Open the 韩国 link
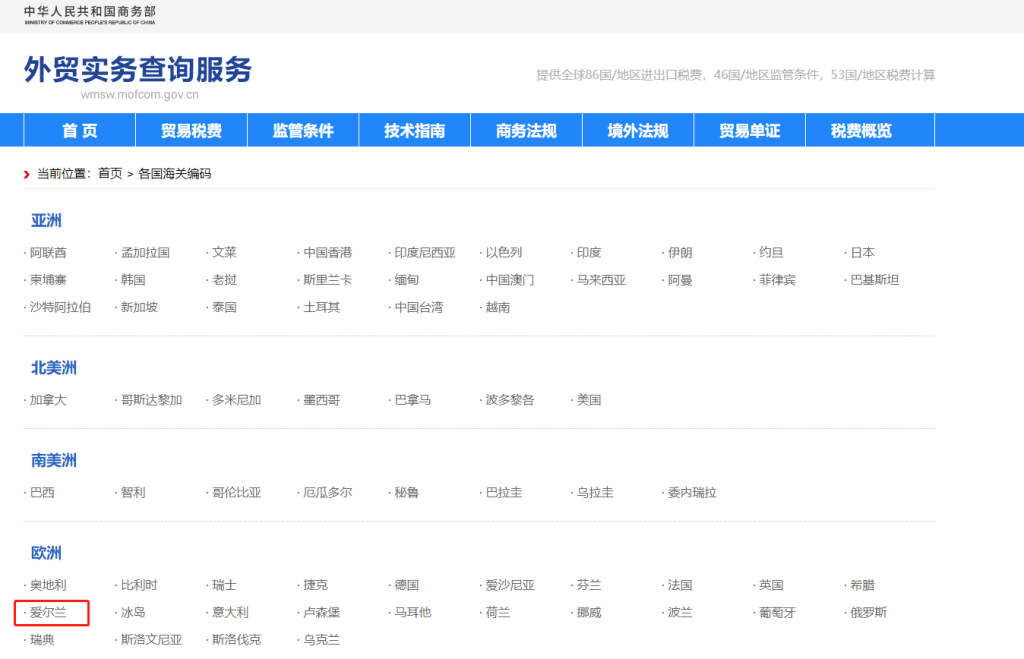This screenshot has width=1024, height=659. click(133, 280)
